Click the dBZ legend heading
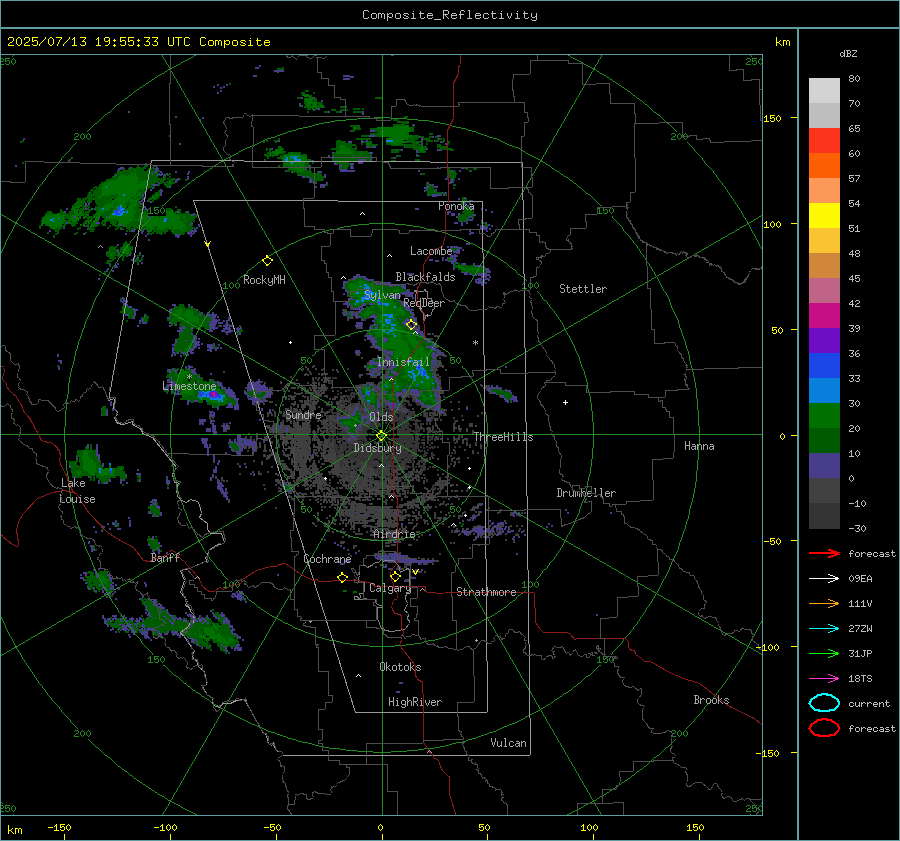The height and width of the screenshot is (841, 900). click(x=848, y=53)
